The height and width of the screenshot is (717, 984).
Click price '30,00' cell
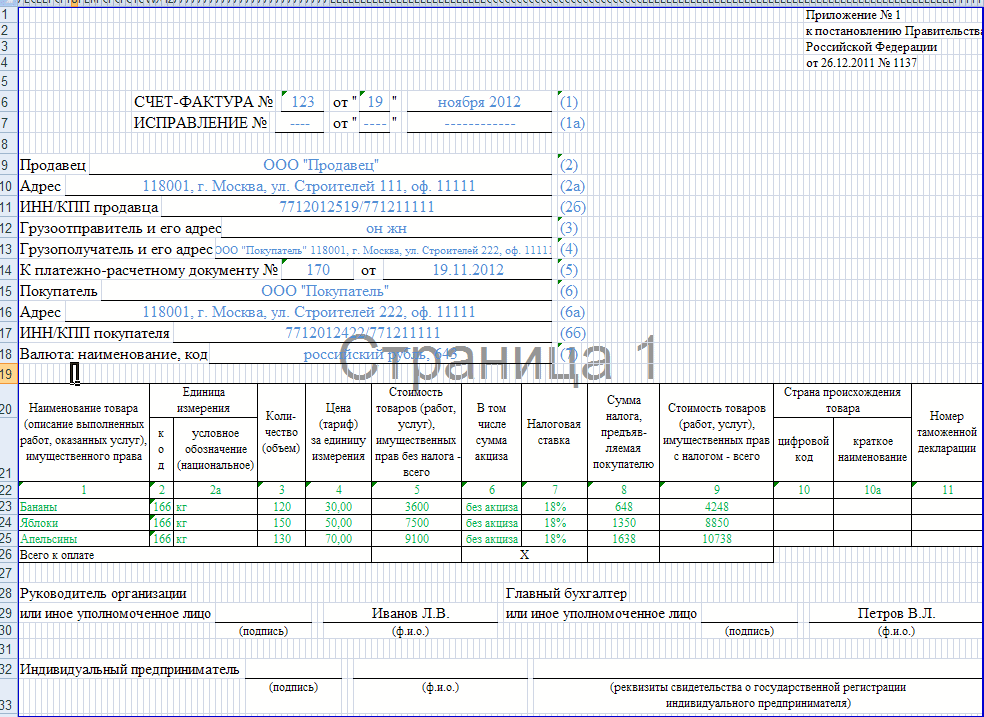click(x=338, y=506)
